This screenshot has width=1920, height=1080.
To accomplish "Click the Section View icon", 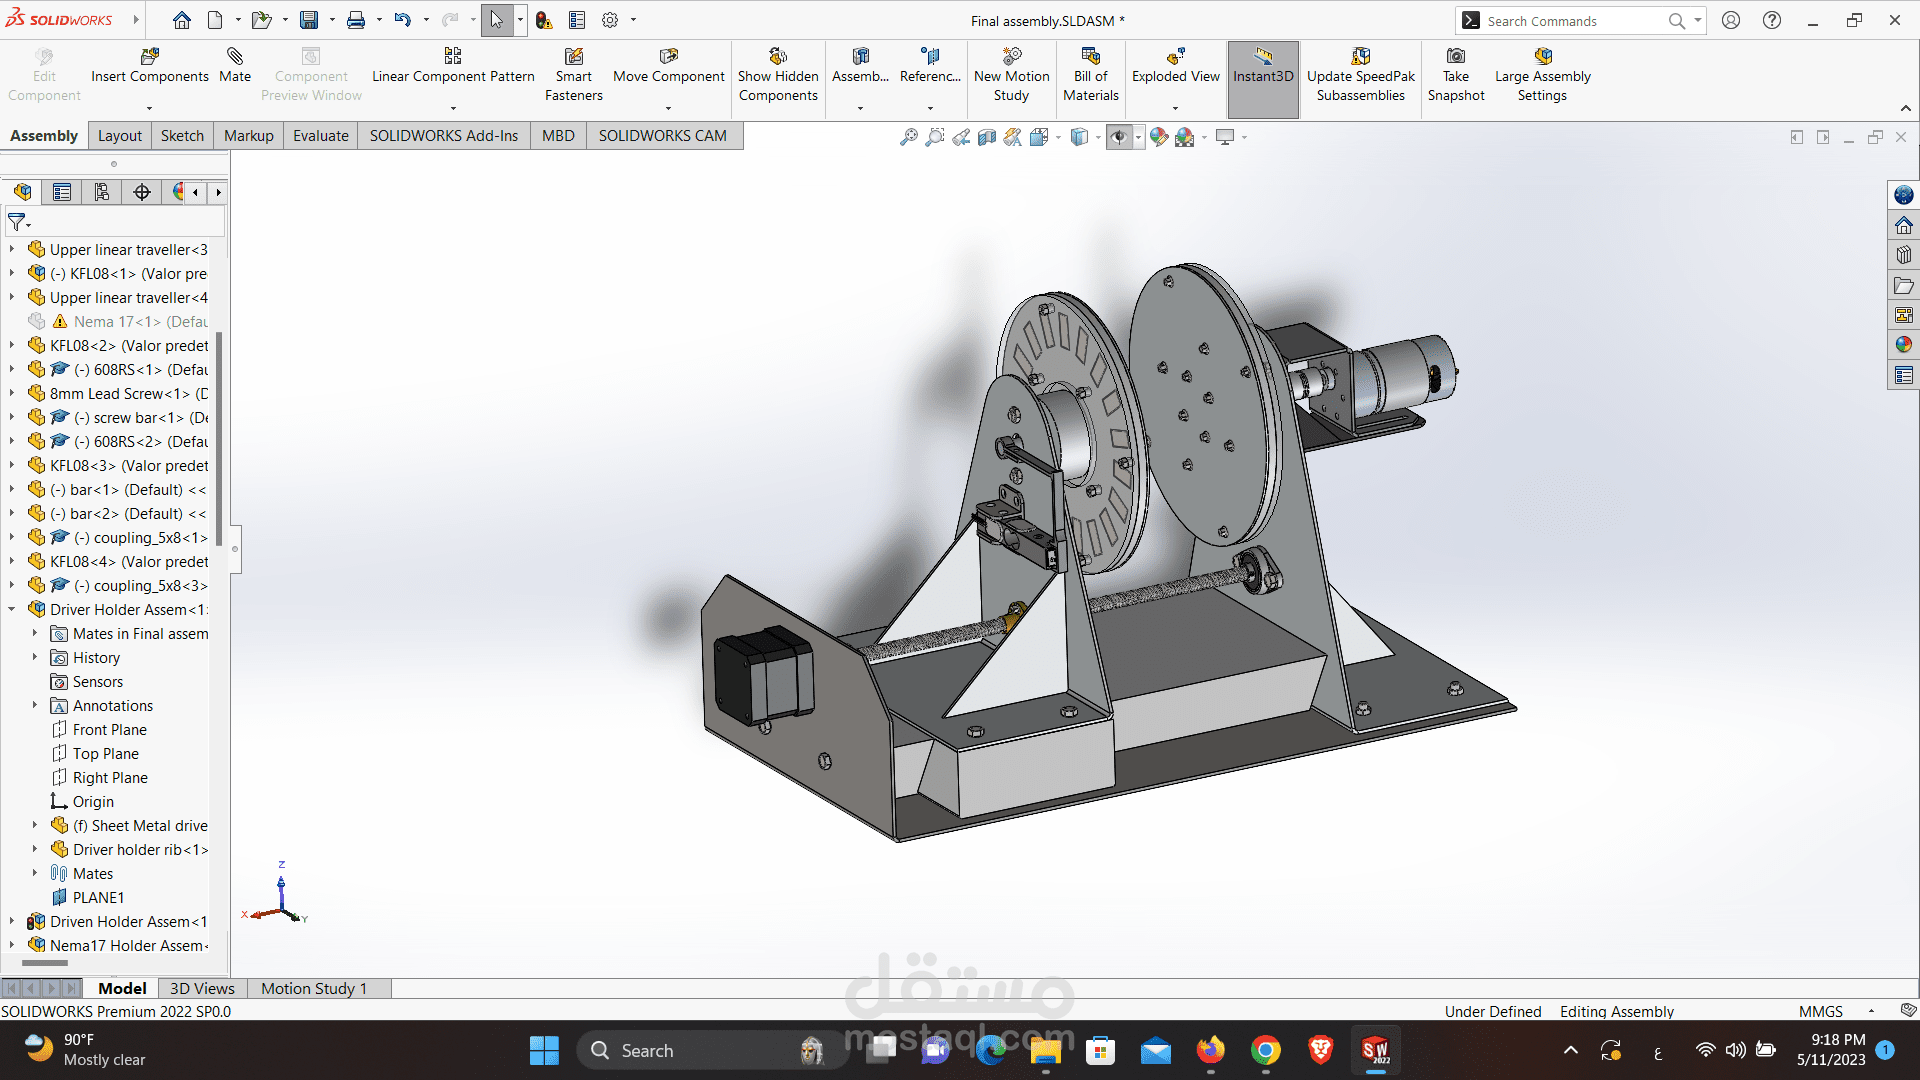I will tap(987, 137).
